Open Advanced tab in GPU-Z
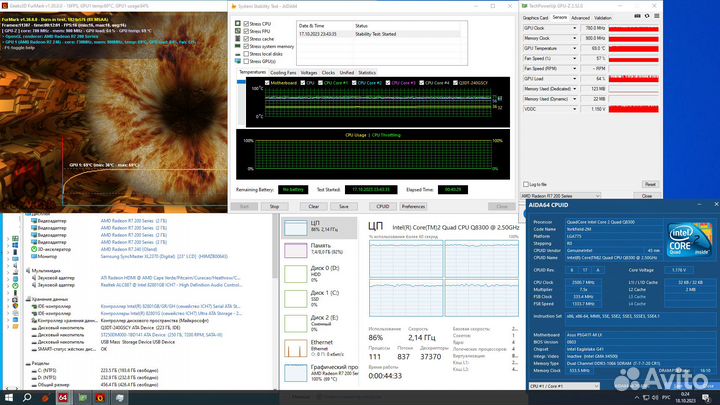 [580, 17]
